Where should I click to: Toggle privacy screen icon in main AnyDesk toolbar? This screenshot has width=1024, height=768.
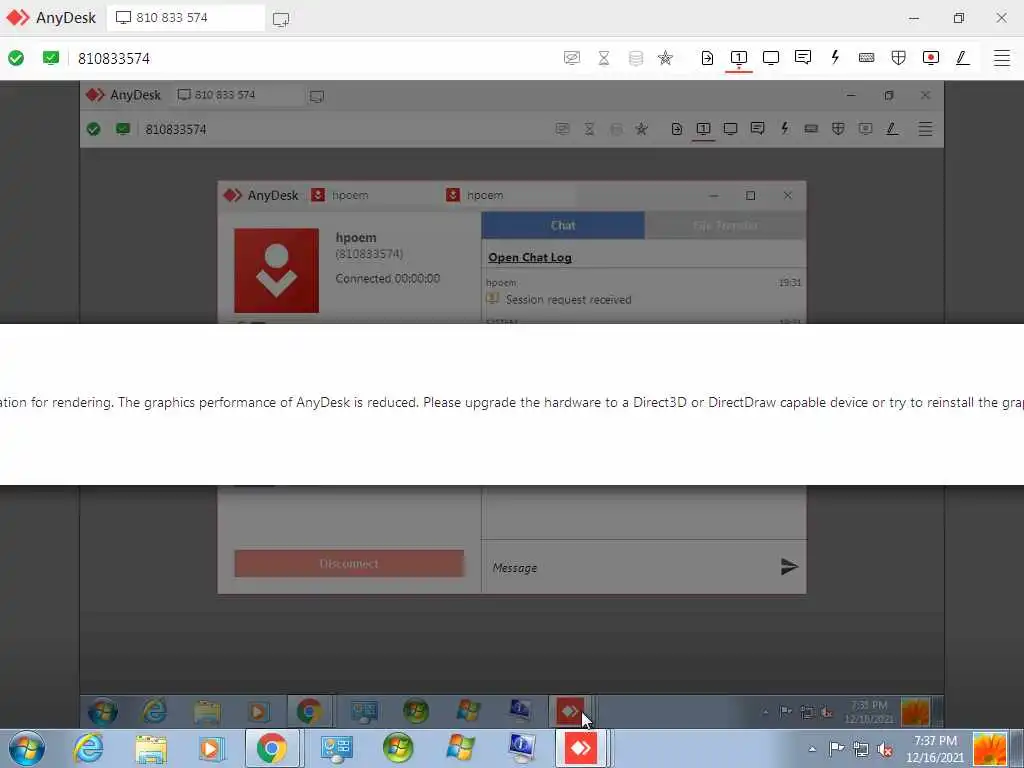coord(571,58)
